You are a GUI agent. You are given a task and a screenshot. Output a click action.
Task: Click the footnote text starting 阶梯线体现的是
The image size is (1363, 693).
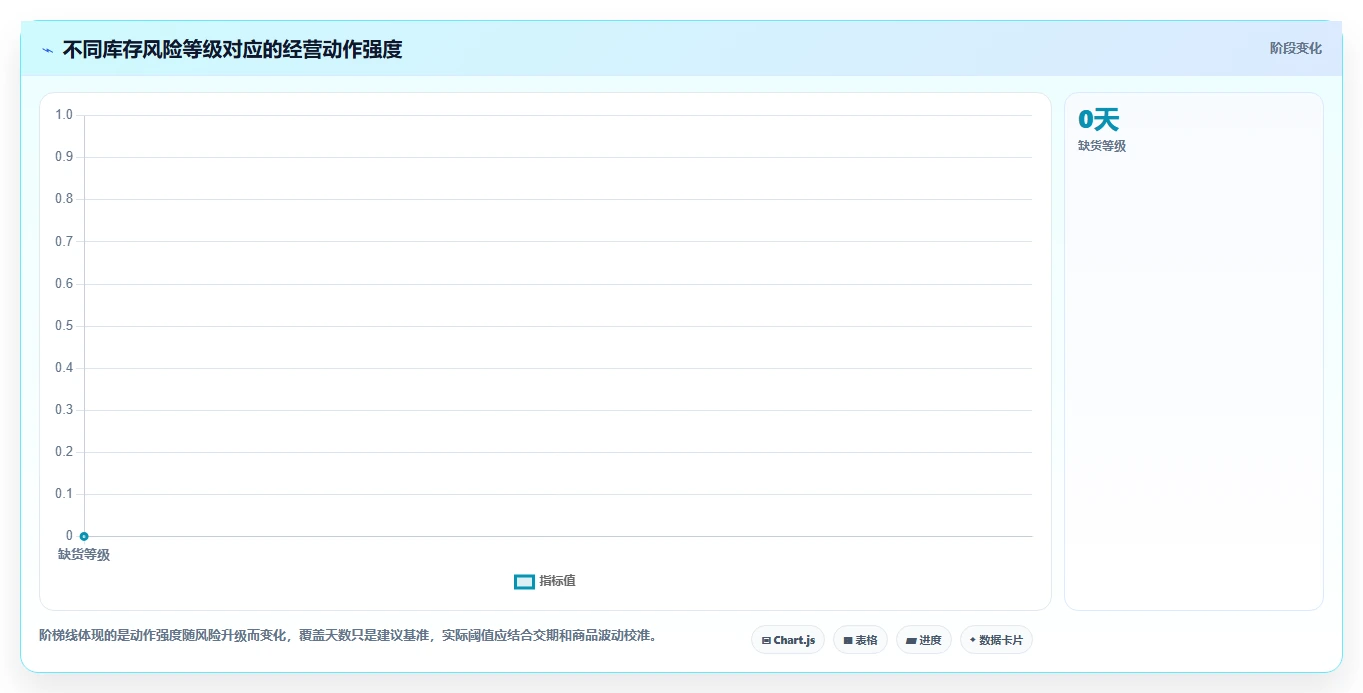point(350,635)
